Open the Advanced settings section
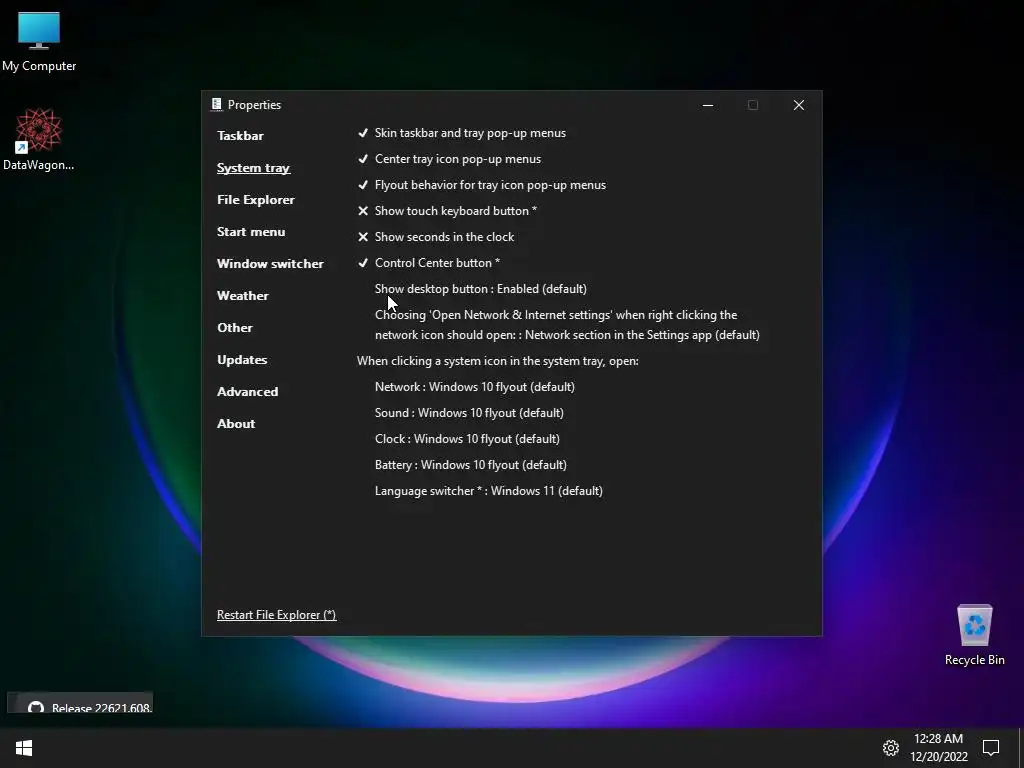This screenshot has width=1024, height=768. tap(248, 392)
